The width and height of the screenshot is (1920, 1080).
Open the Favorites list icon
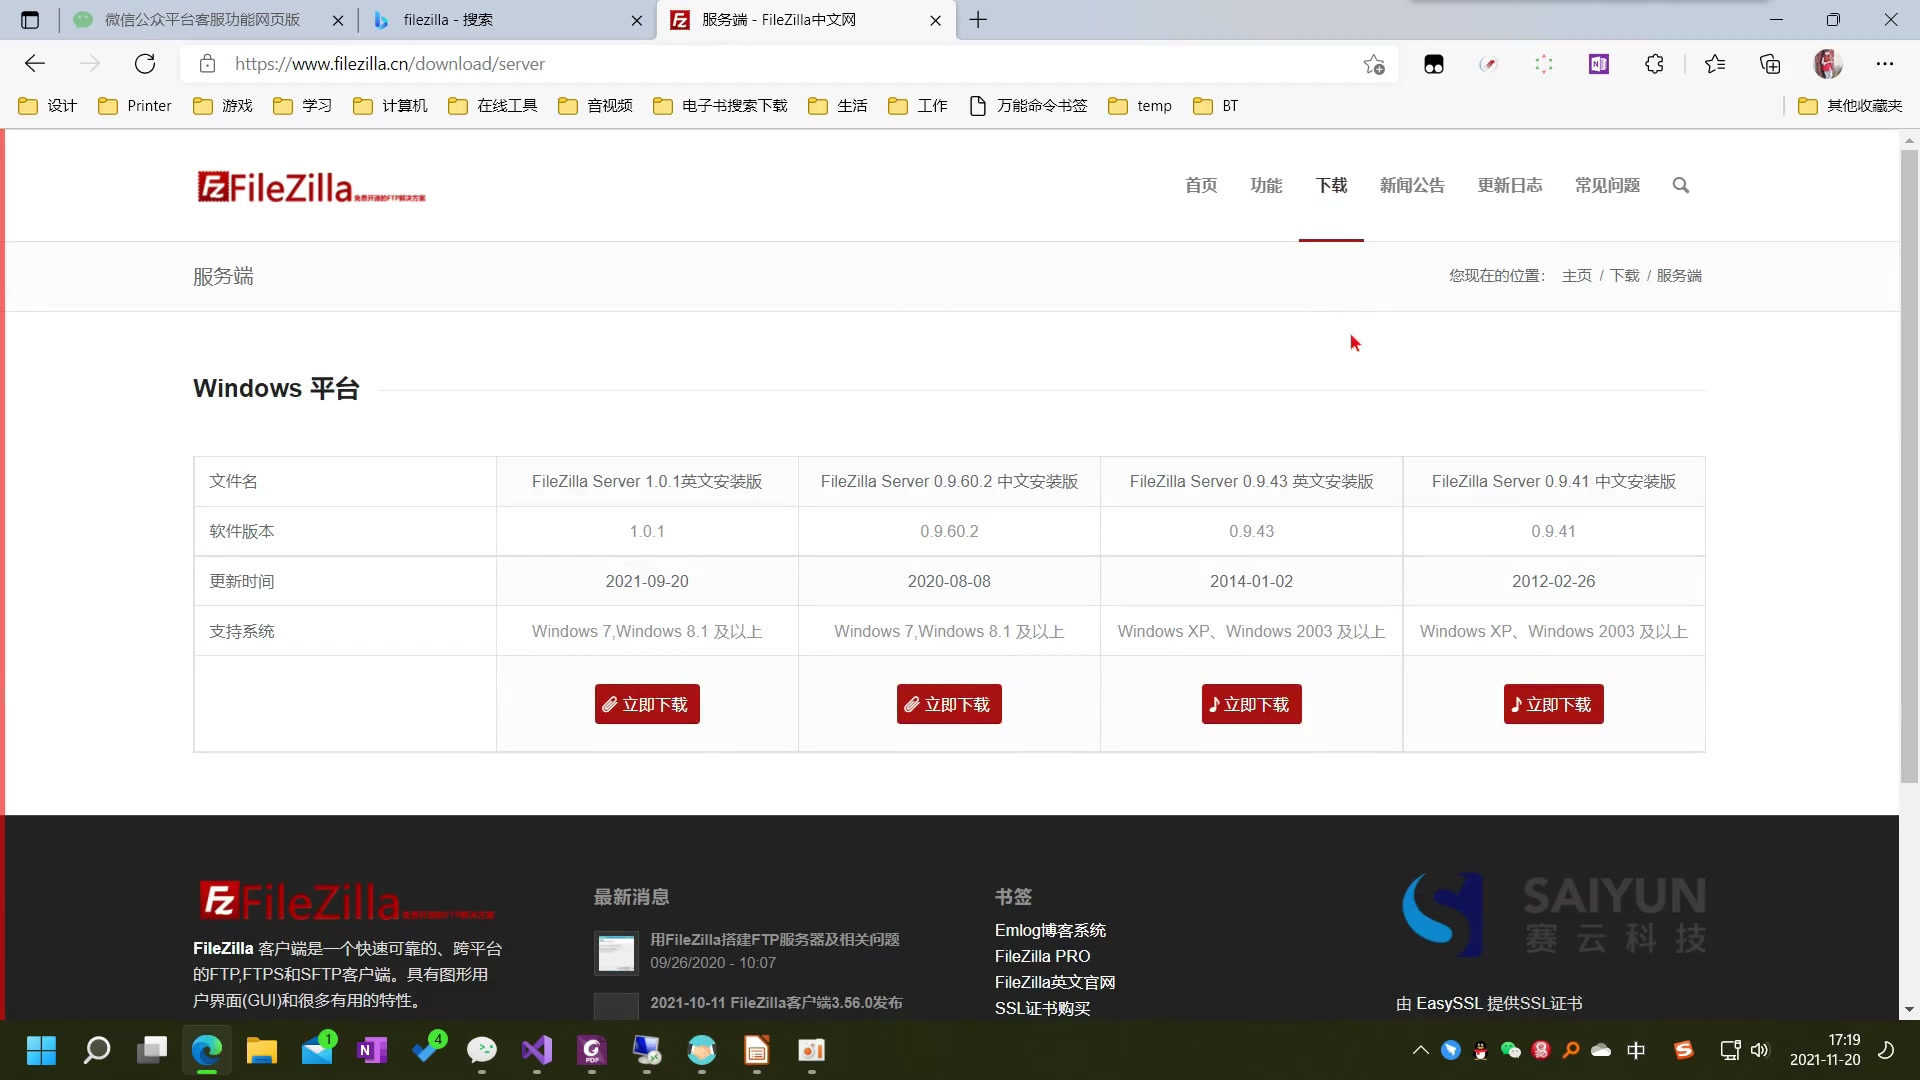click(x=1715, y=64)
